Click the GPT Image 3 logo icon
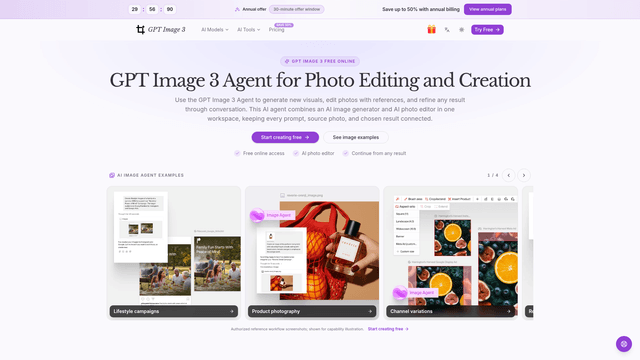640x360 pixels. click(140, 29)
